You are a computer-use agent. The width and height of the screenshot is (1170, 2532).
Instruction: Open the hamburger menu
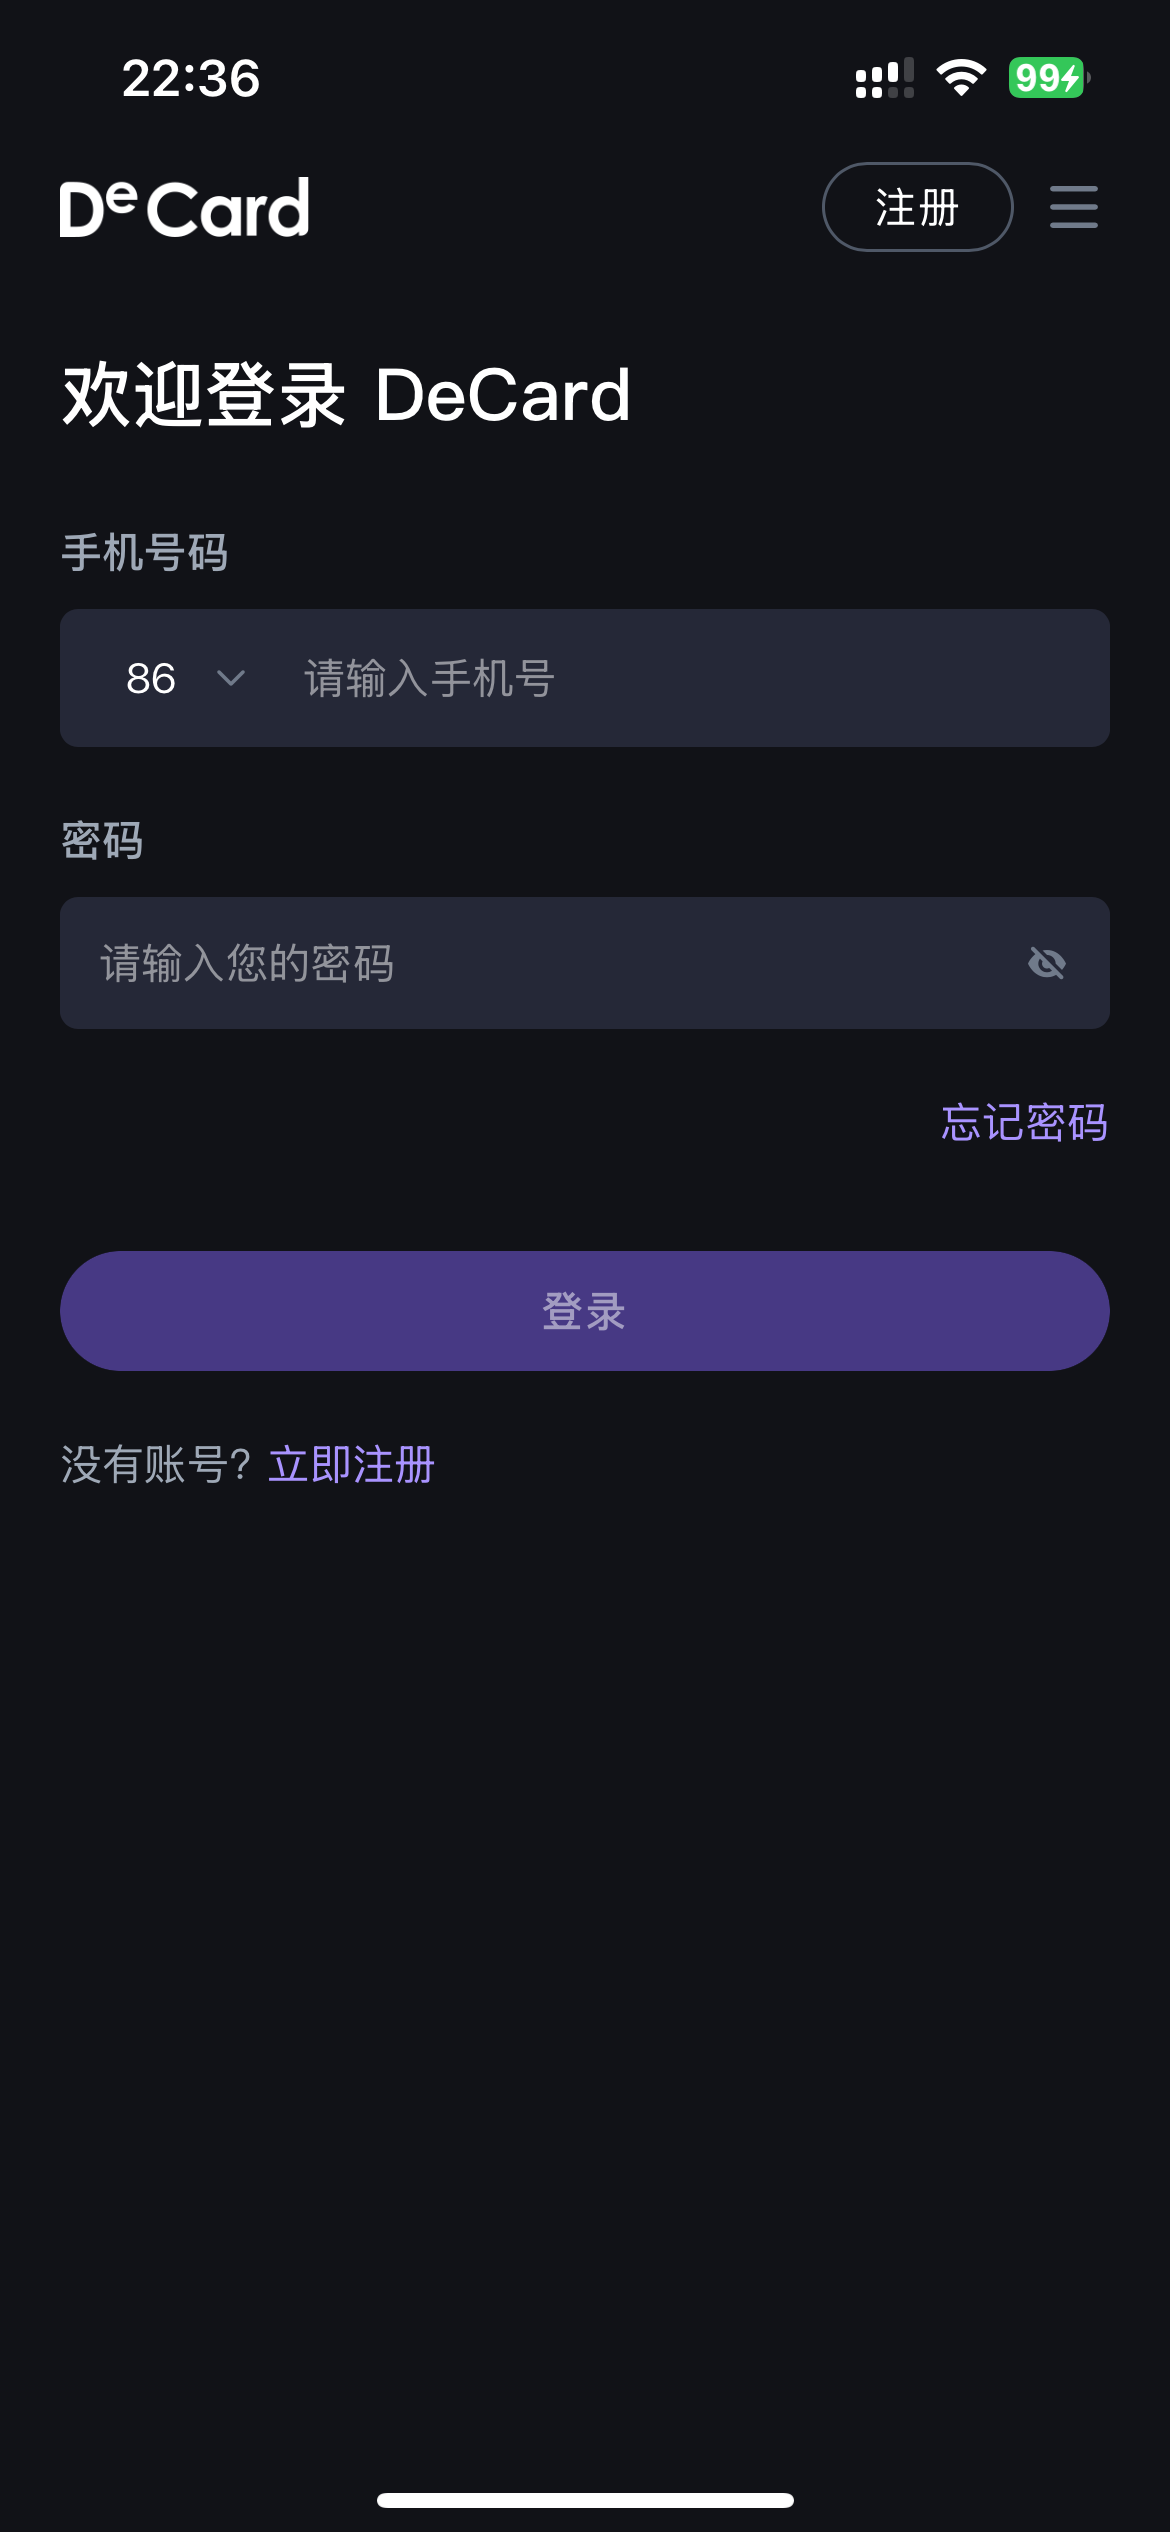coord(1073,207)
